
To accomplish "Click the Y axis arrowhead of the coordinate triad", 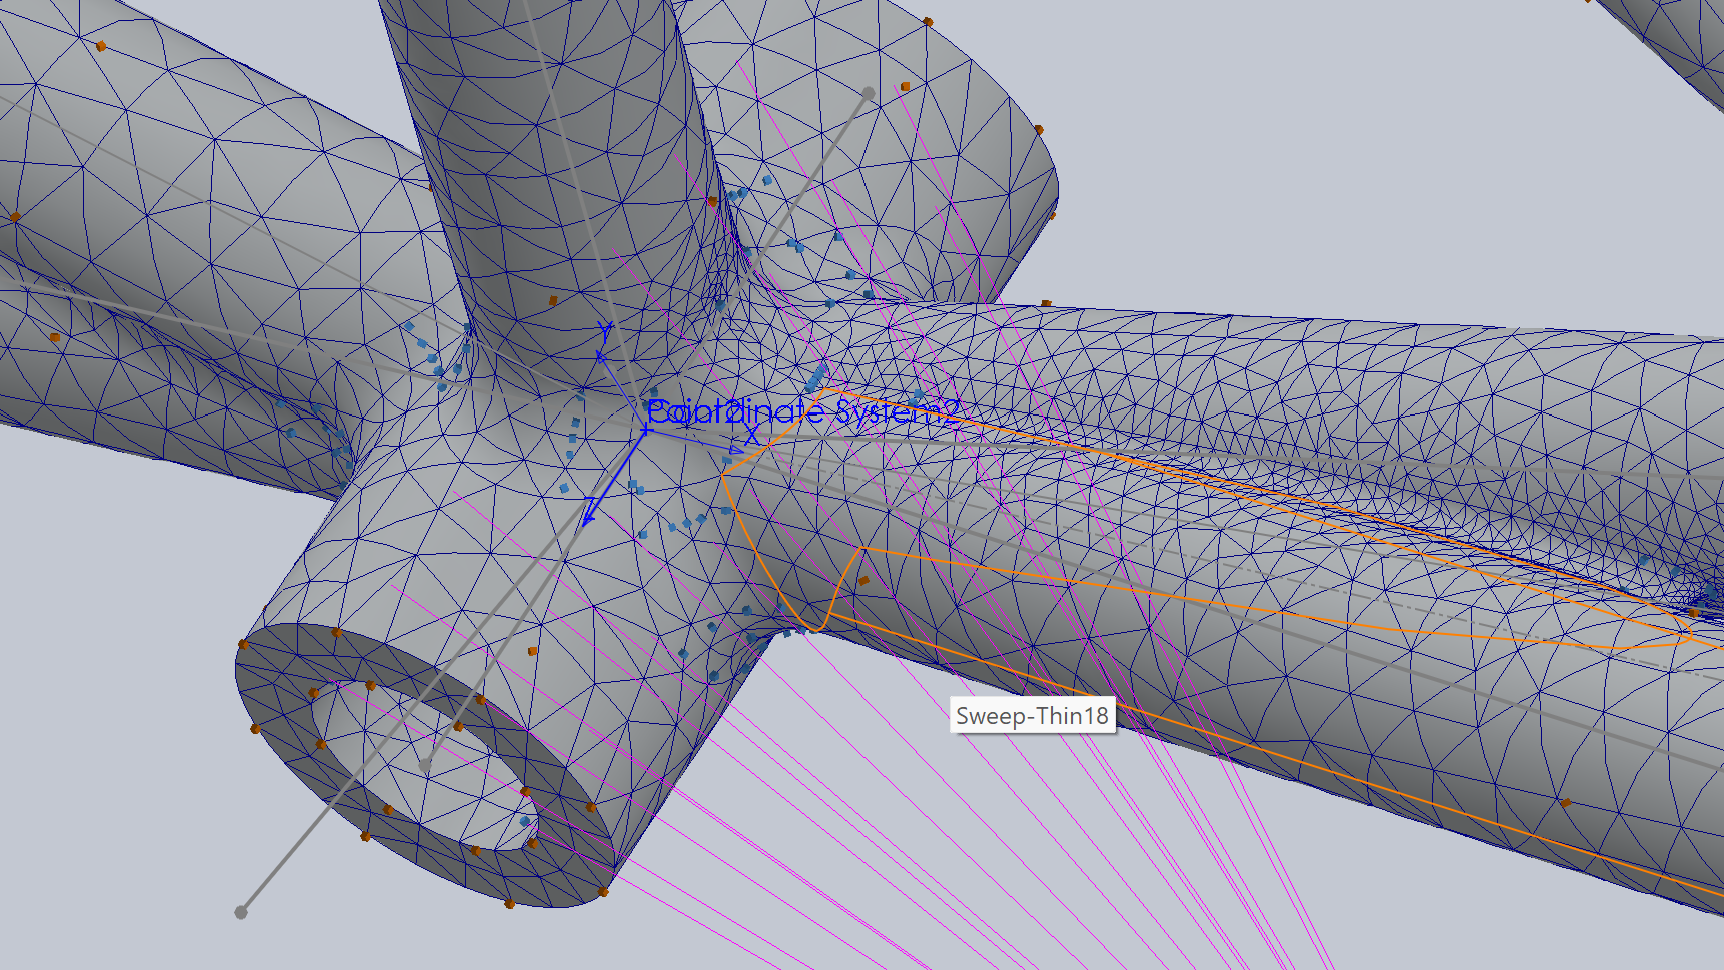I will click(x=602, y=354).
